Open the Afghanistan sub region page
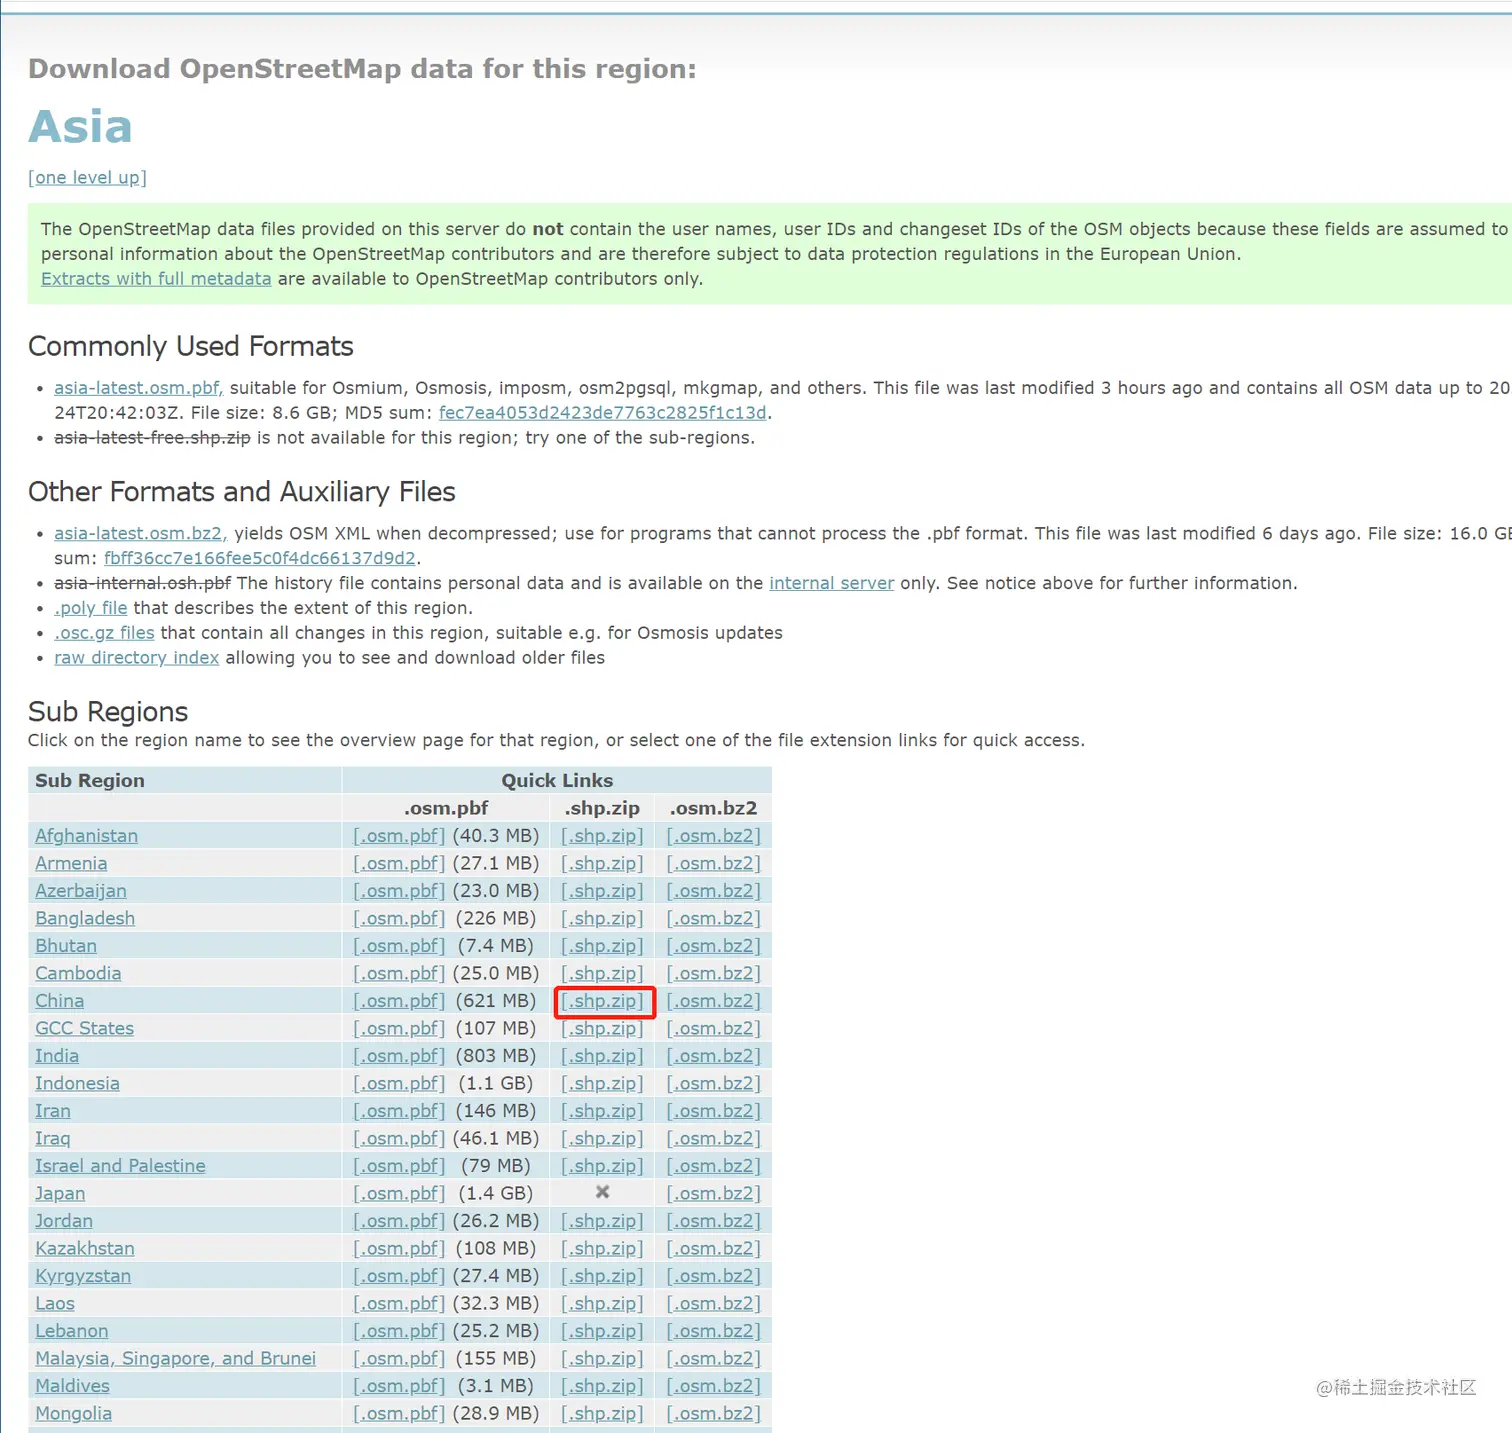This screenshot has width=1512, height=1433. click(x=87, y=836)
